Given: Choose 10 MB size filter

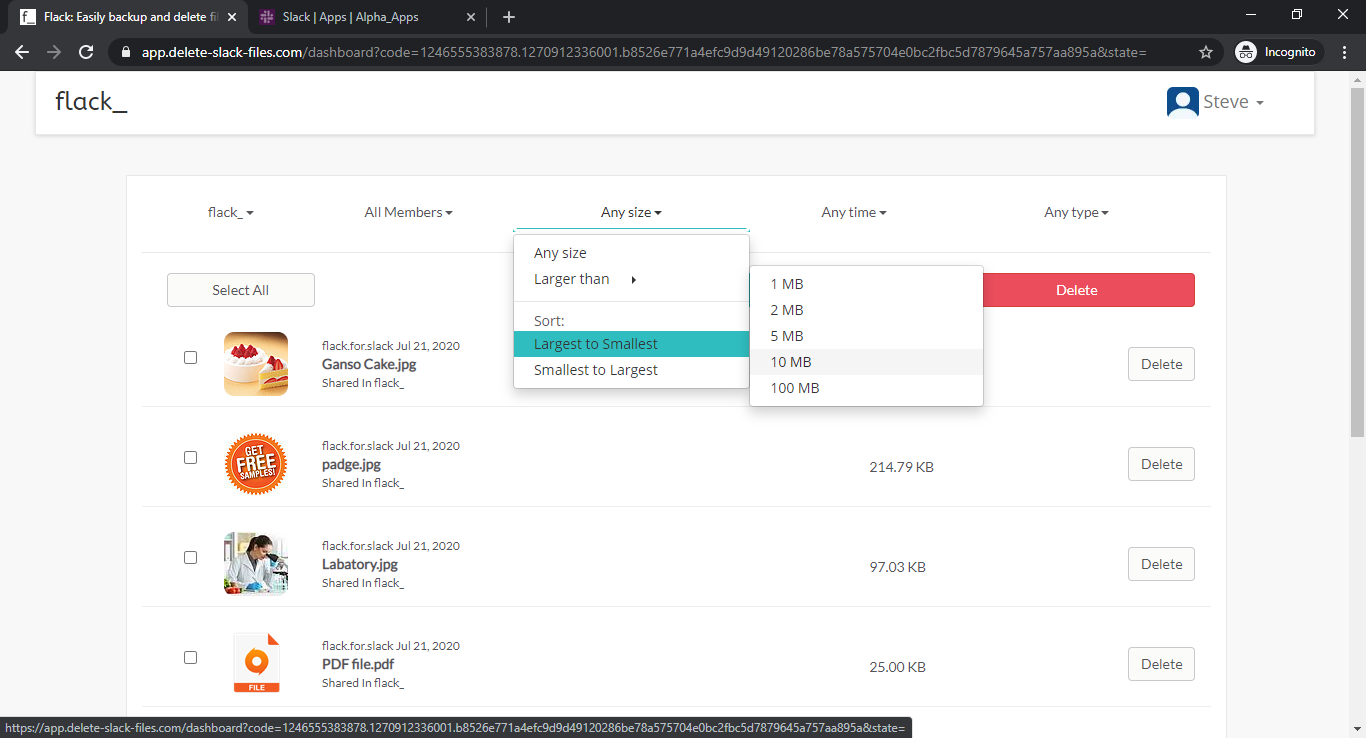Looking at the screenshot, I should click(866, 362).
